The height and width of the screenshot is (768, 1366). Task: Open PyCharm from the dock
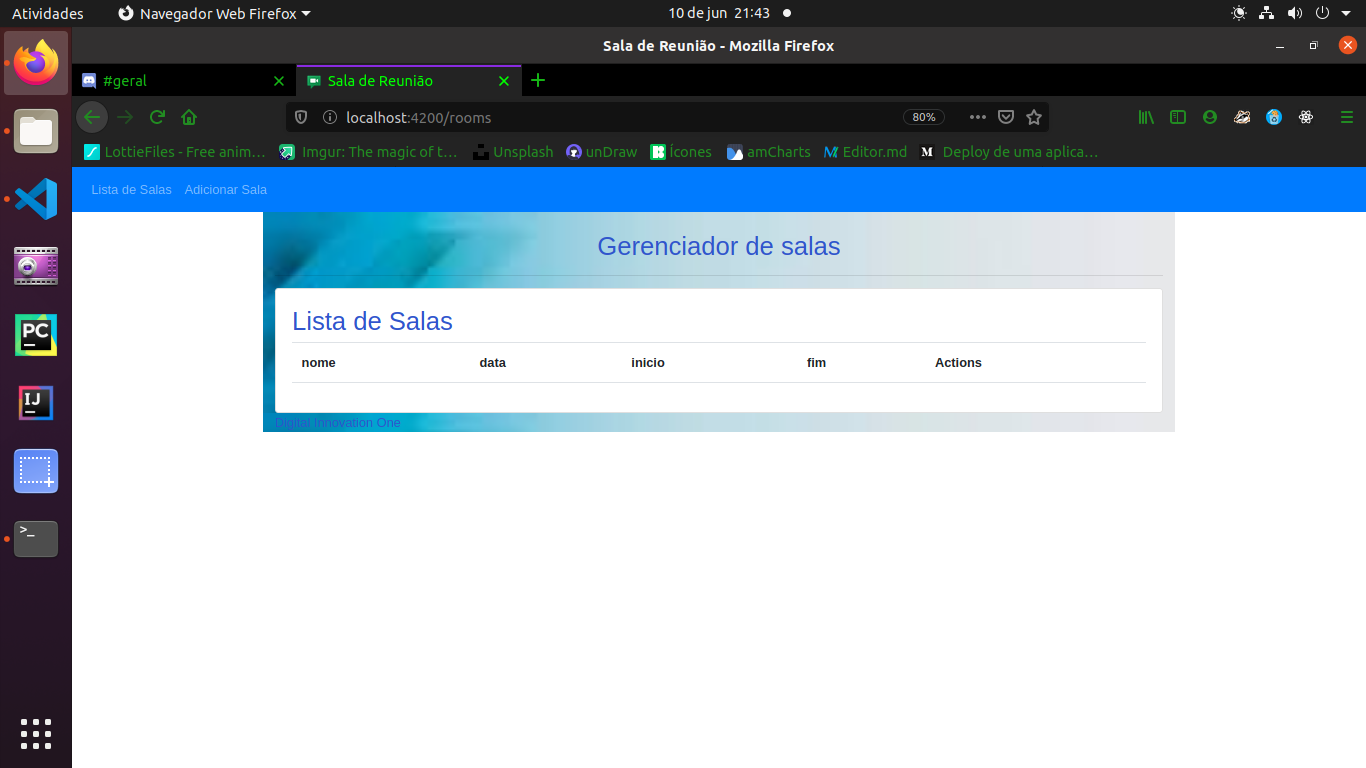[x=36, y=335]
